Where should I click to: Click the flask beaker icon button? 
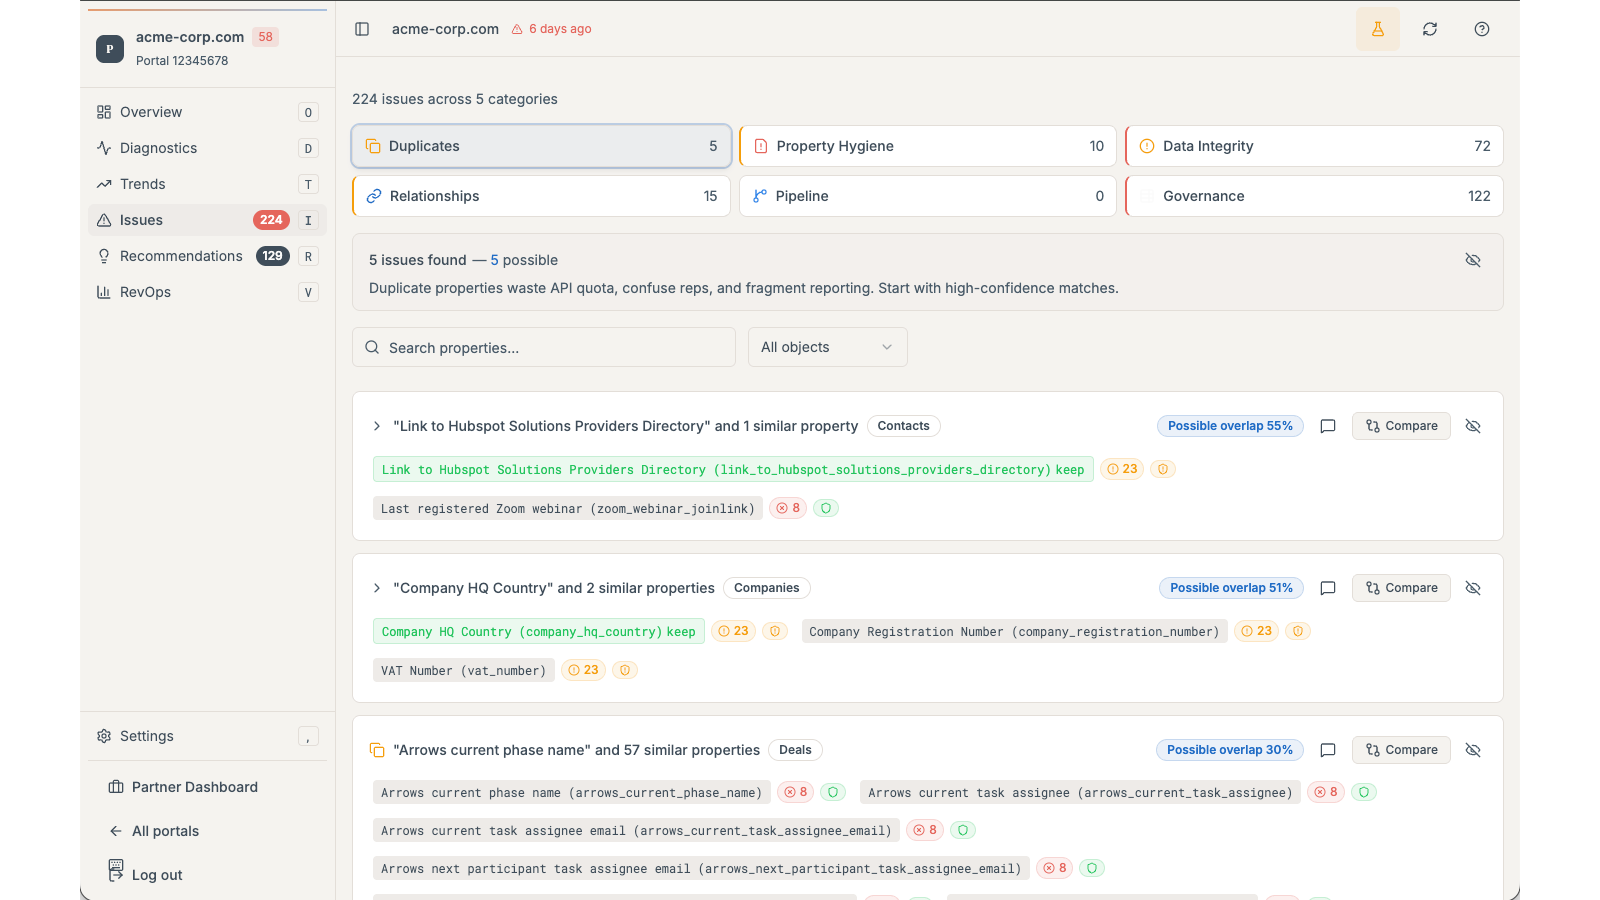click(x=1378, y=29)
